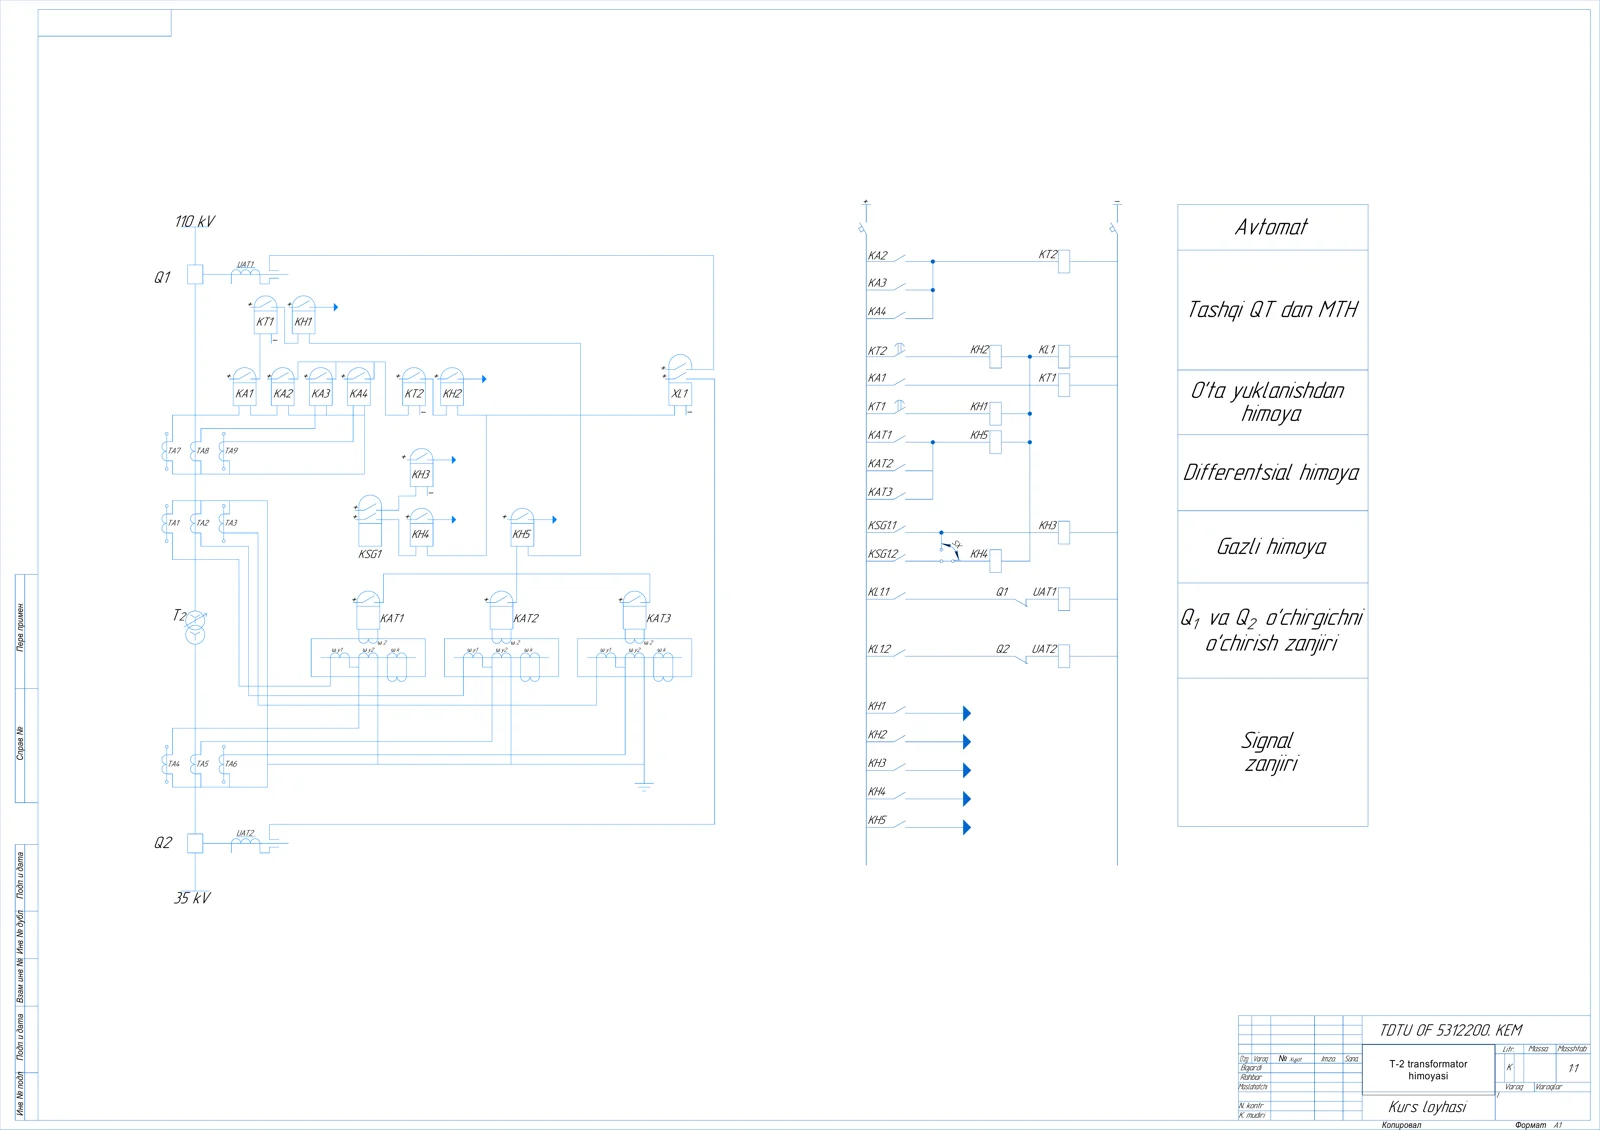
Task: Click the ground symbol in the left schematic
Action: tap(644, 786)
